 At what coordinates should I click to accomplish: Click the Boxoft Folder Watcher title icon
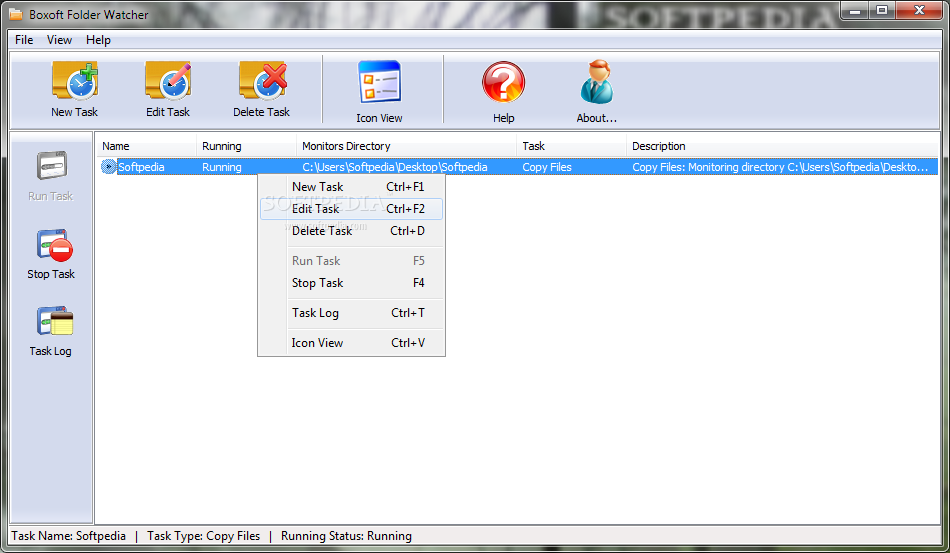coord(16,14)
